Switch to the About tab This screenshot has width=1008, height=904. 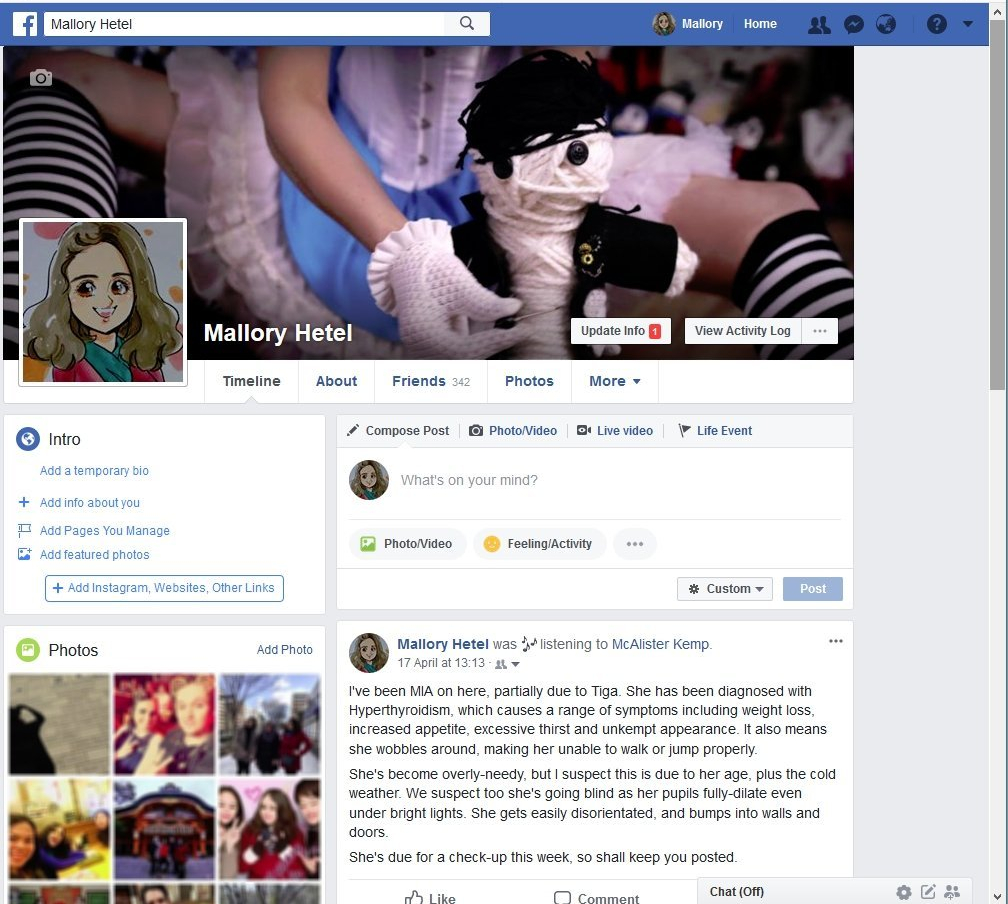(336, 381)
